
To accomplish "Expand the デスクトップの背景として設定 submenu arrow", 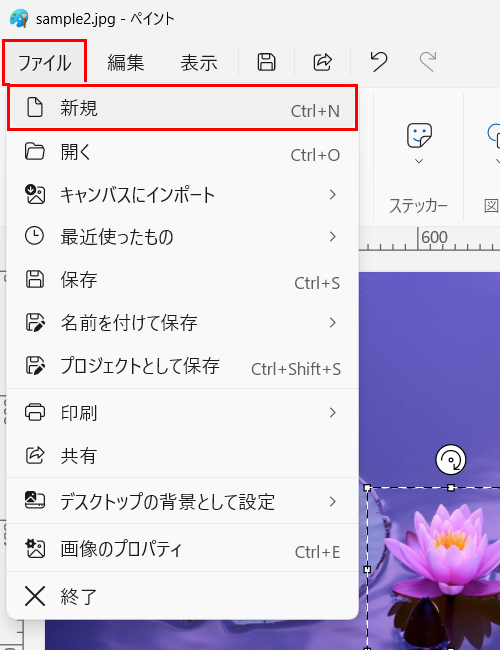I will pyautogui.click(x=333, y=502).
